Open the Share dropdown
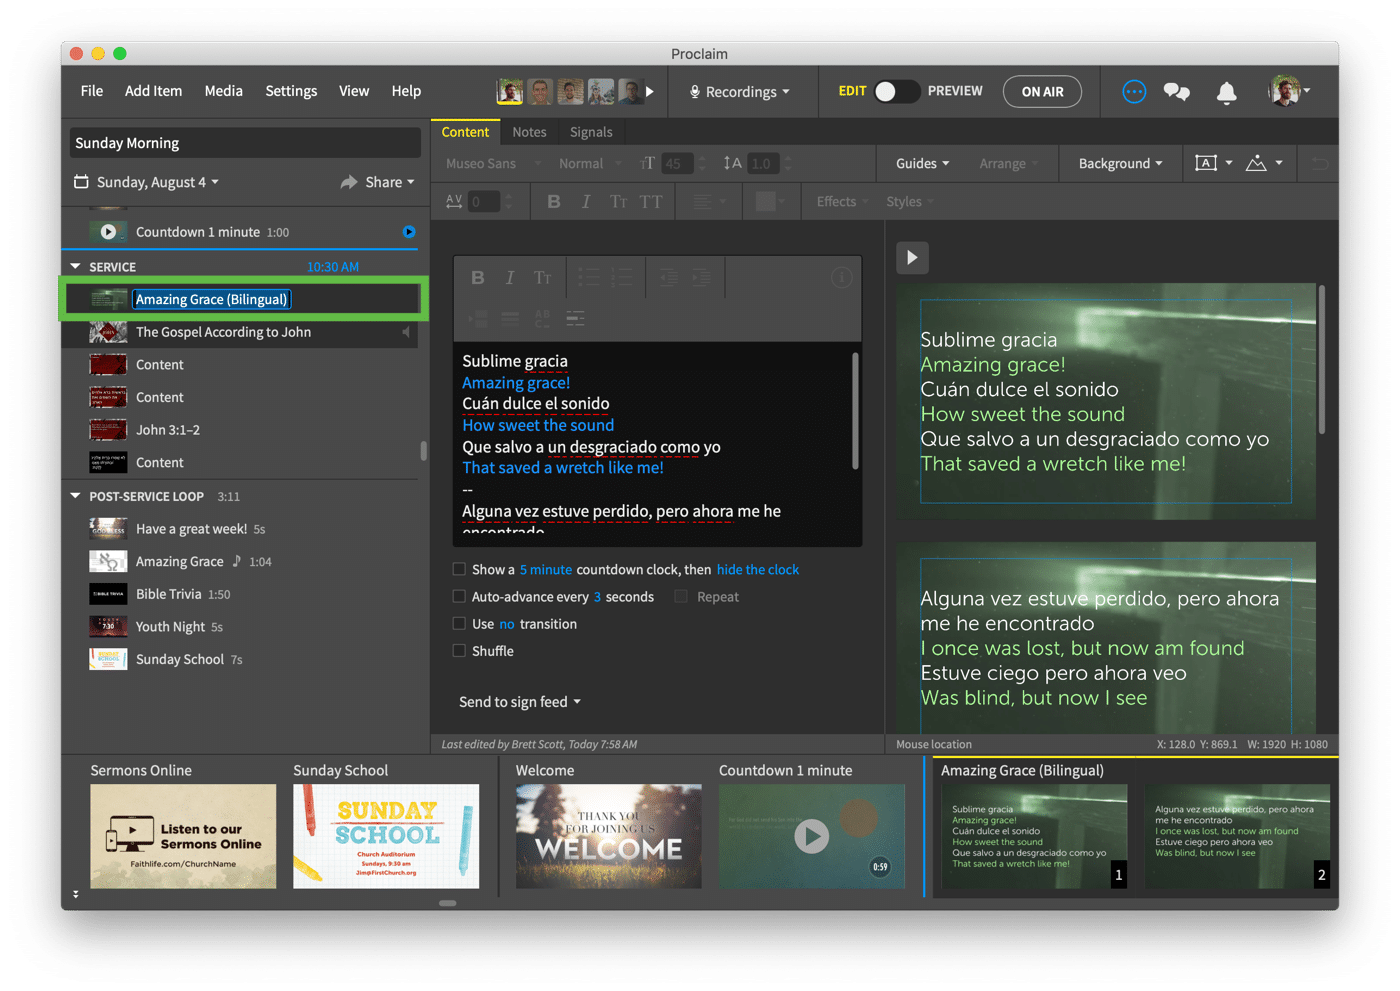 coord(378,182)
